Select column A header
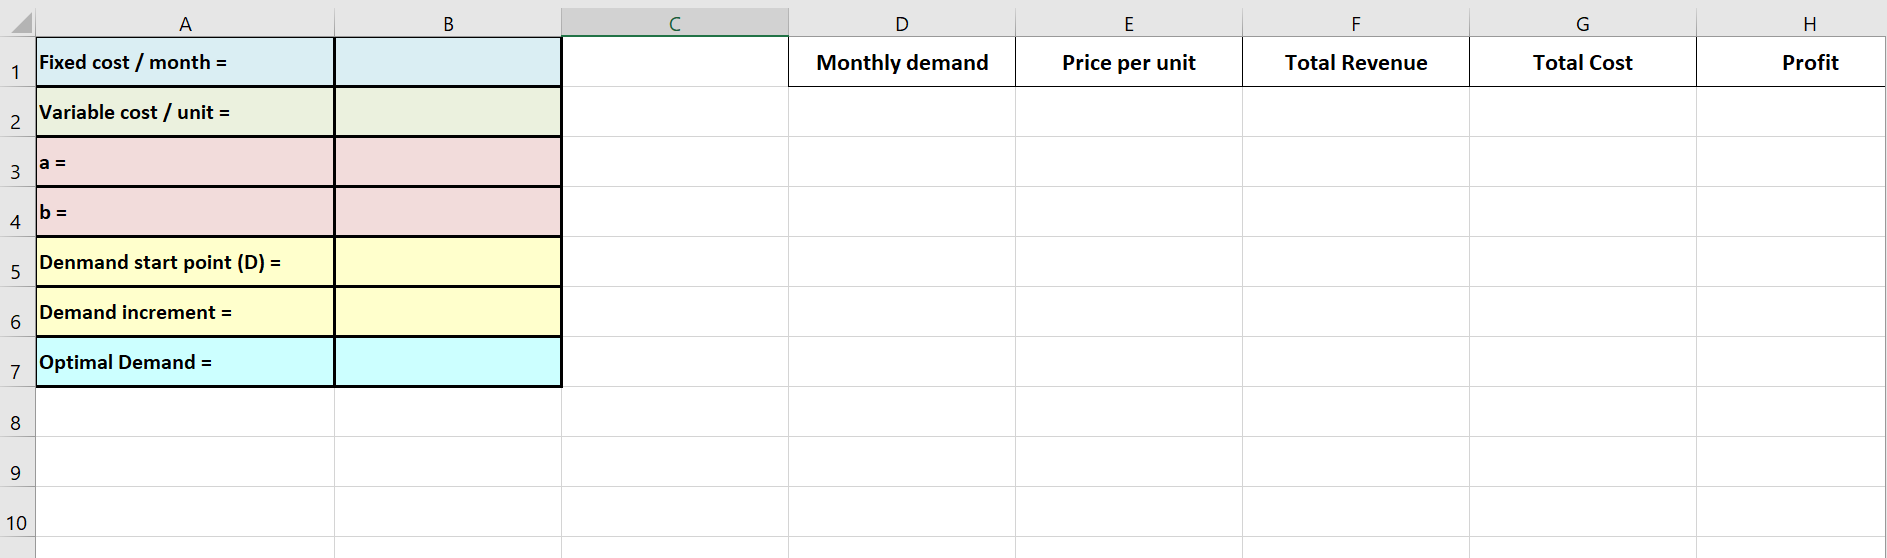The width and height of the screenshot is (1887, 558). [185, 23]
